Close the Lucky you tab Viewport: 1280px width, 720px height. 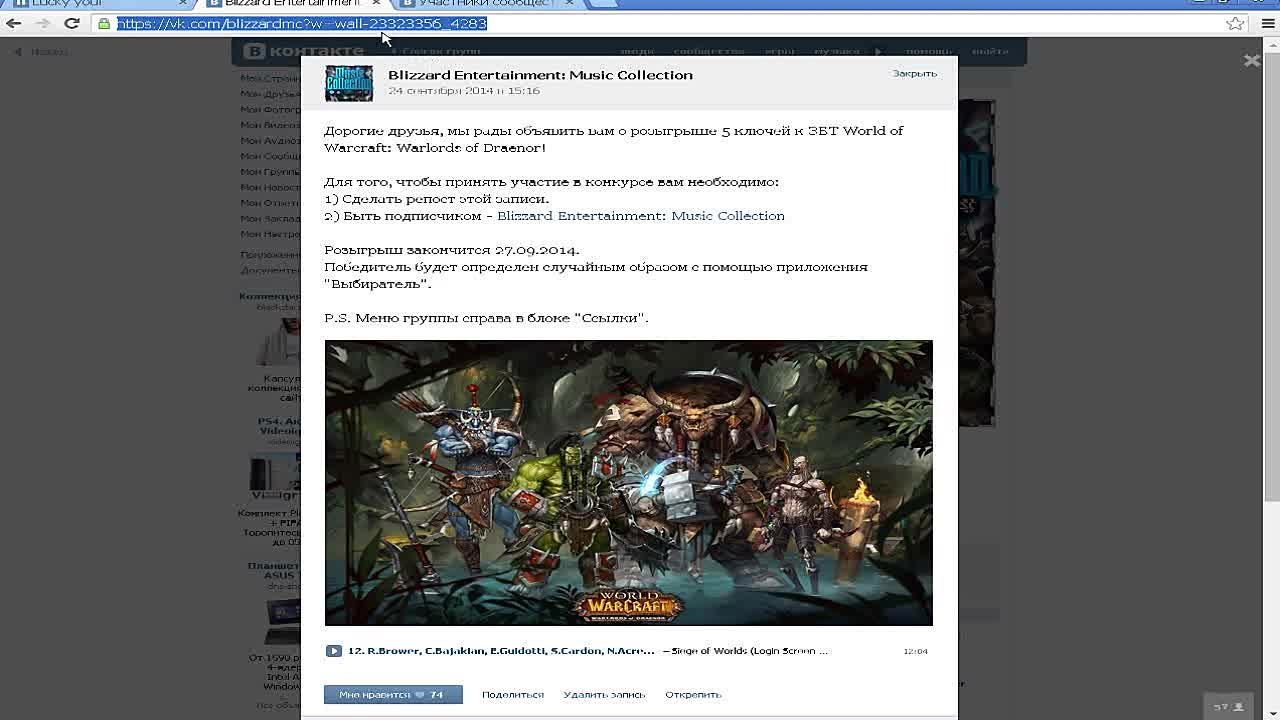tap(182, 4)
